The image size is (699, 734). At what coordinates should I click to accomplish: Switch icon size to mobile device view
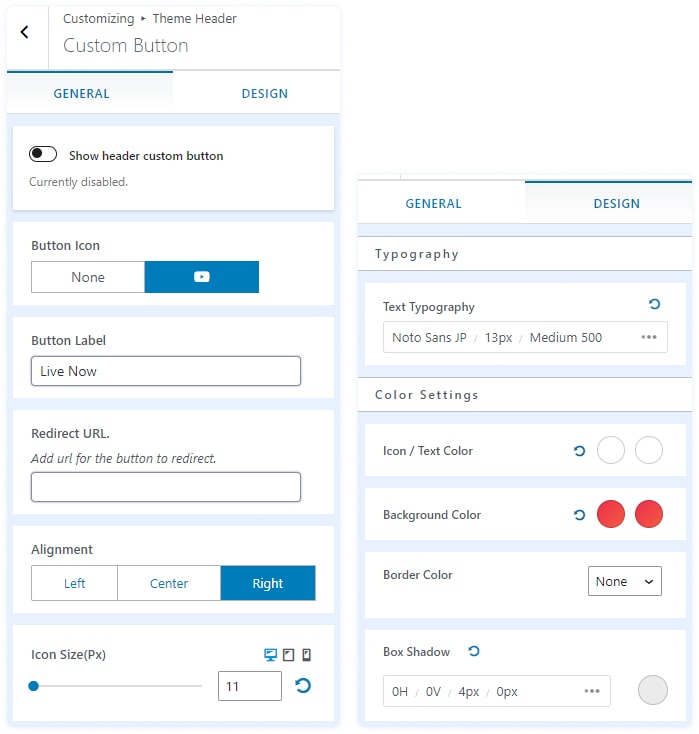tap(306, 655)
